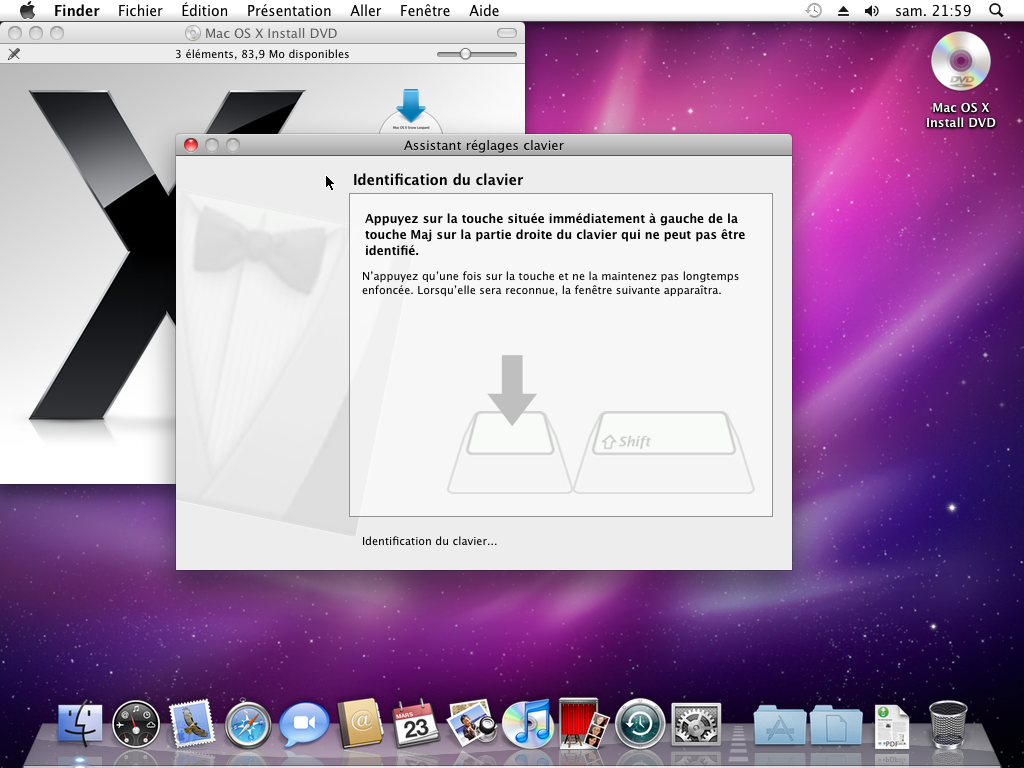Open the PDF document in Dock

point(892,726)
